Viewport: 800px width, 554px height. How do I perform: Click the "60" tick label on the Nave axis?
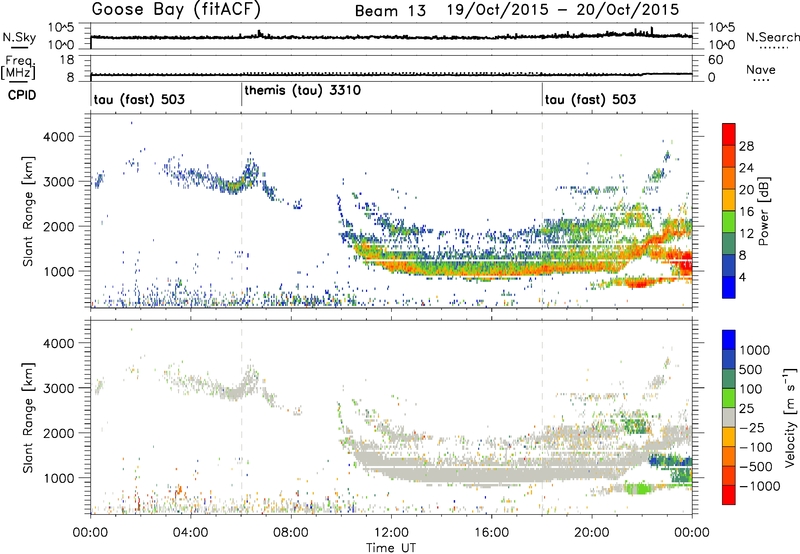715,60
